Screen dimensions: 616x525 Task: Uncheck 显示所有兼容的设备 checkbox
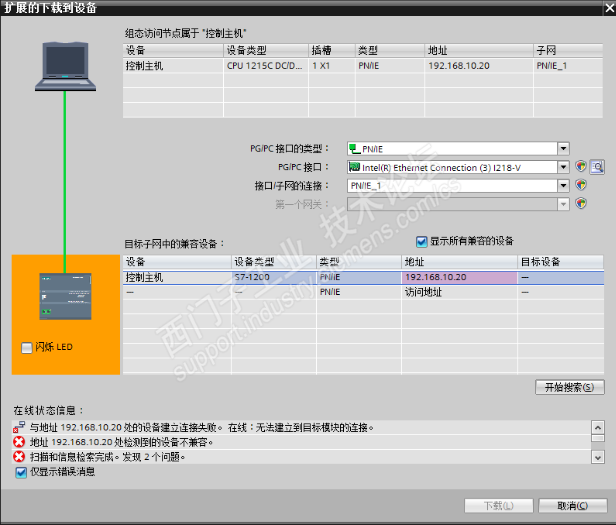[x=422, y=241]
